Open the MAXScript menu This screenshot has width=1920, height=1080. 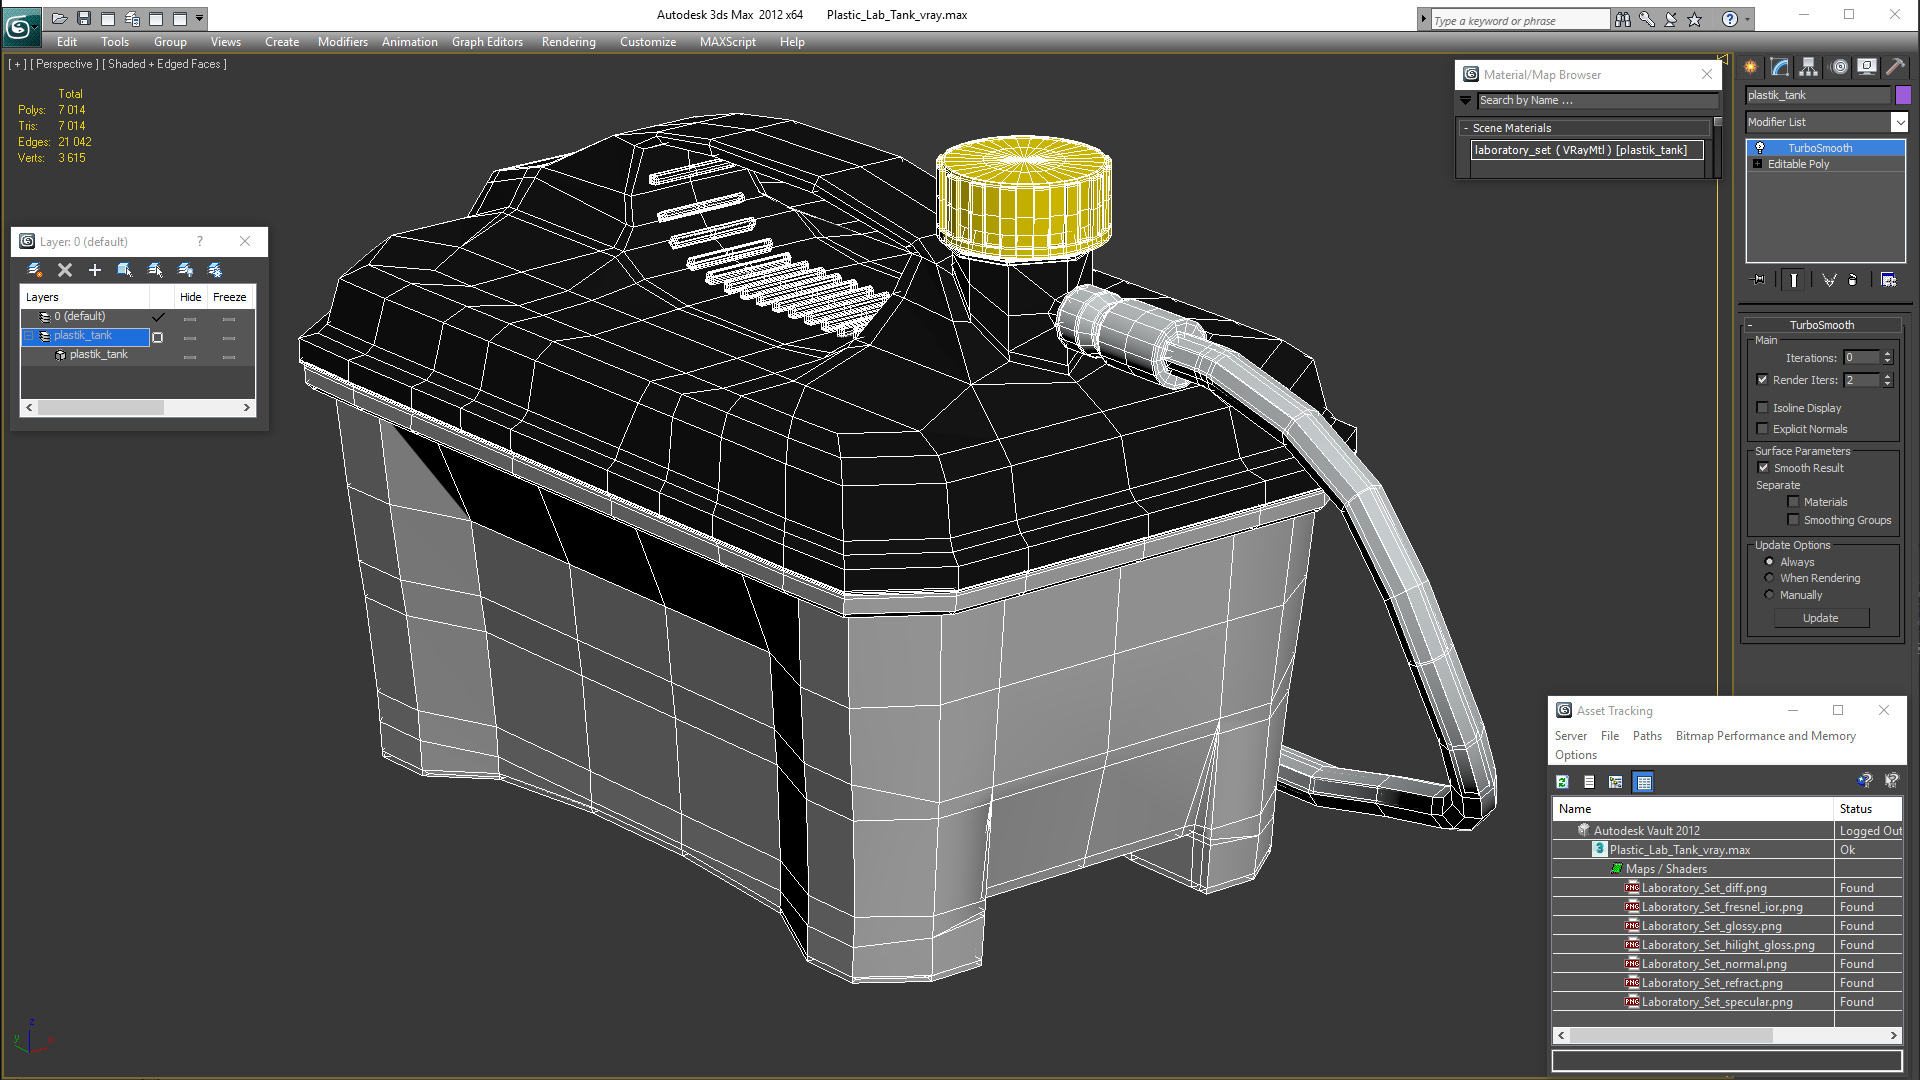727,42
